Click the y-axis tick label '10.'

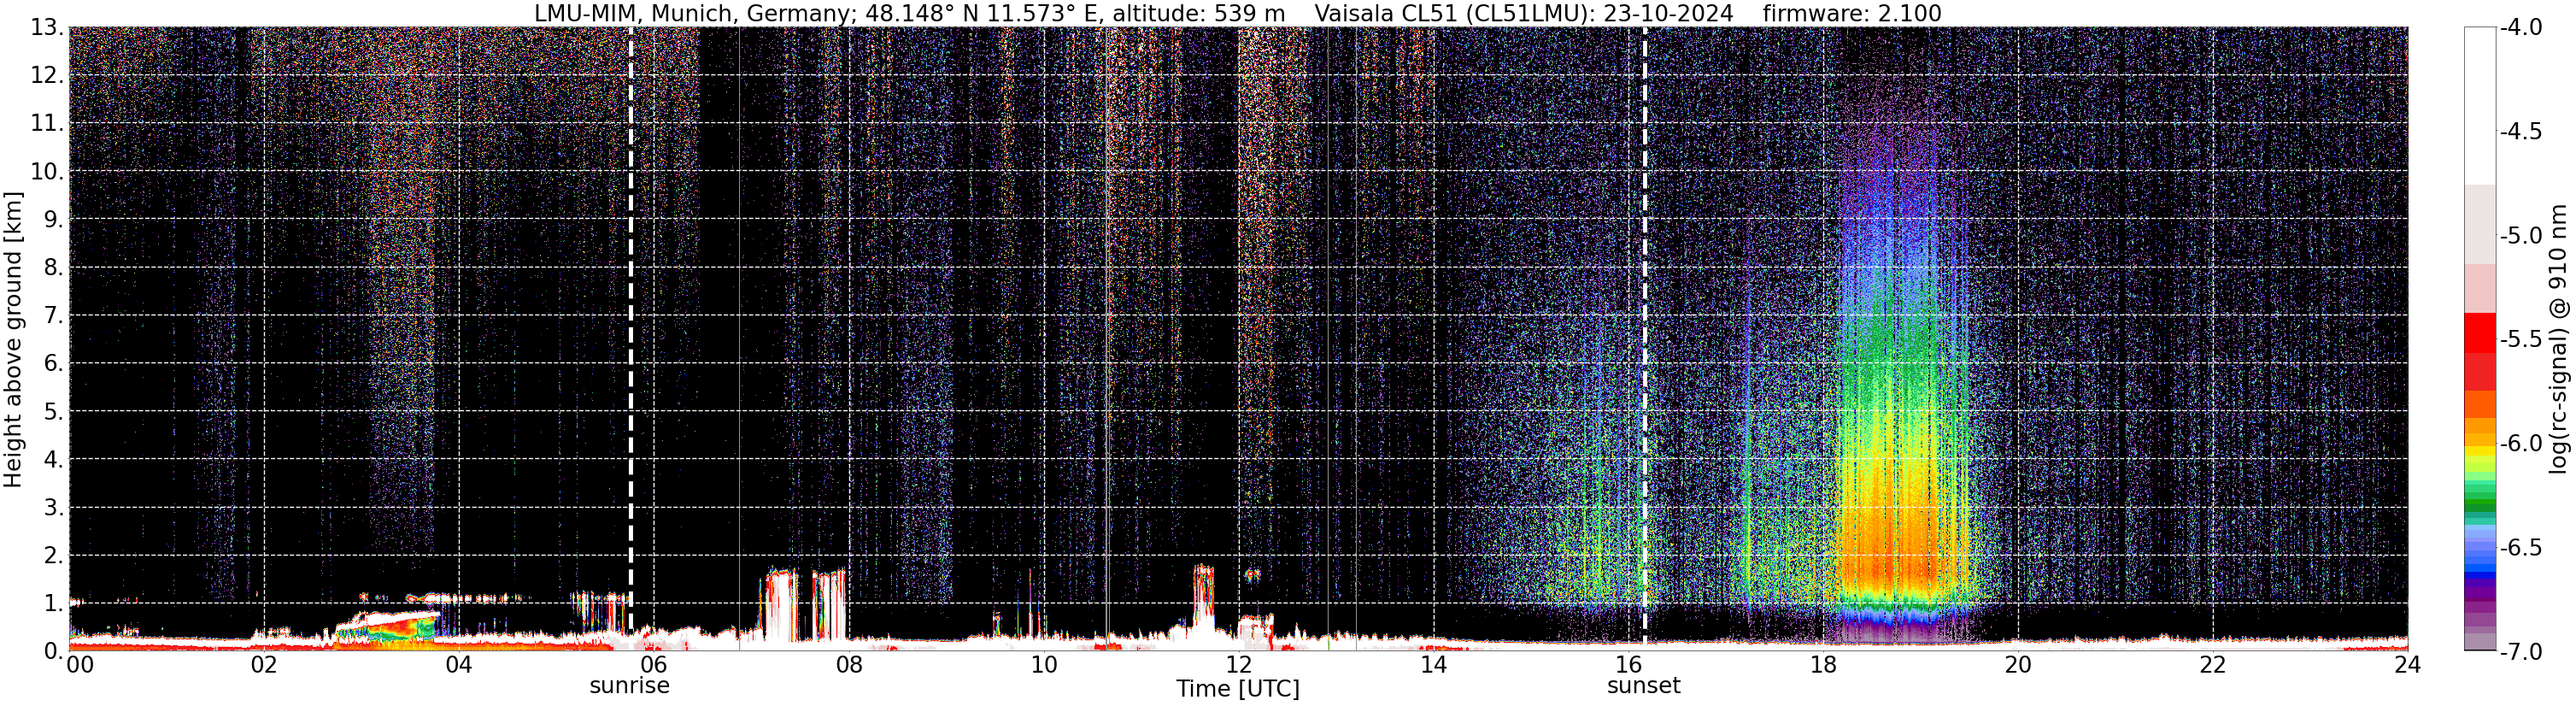47,172
